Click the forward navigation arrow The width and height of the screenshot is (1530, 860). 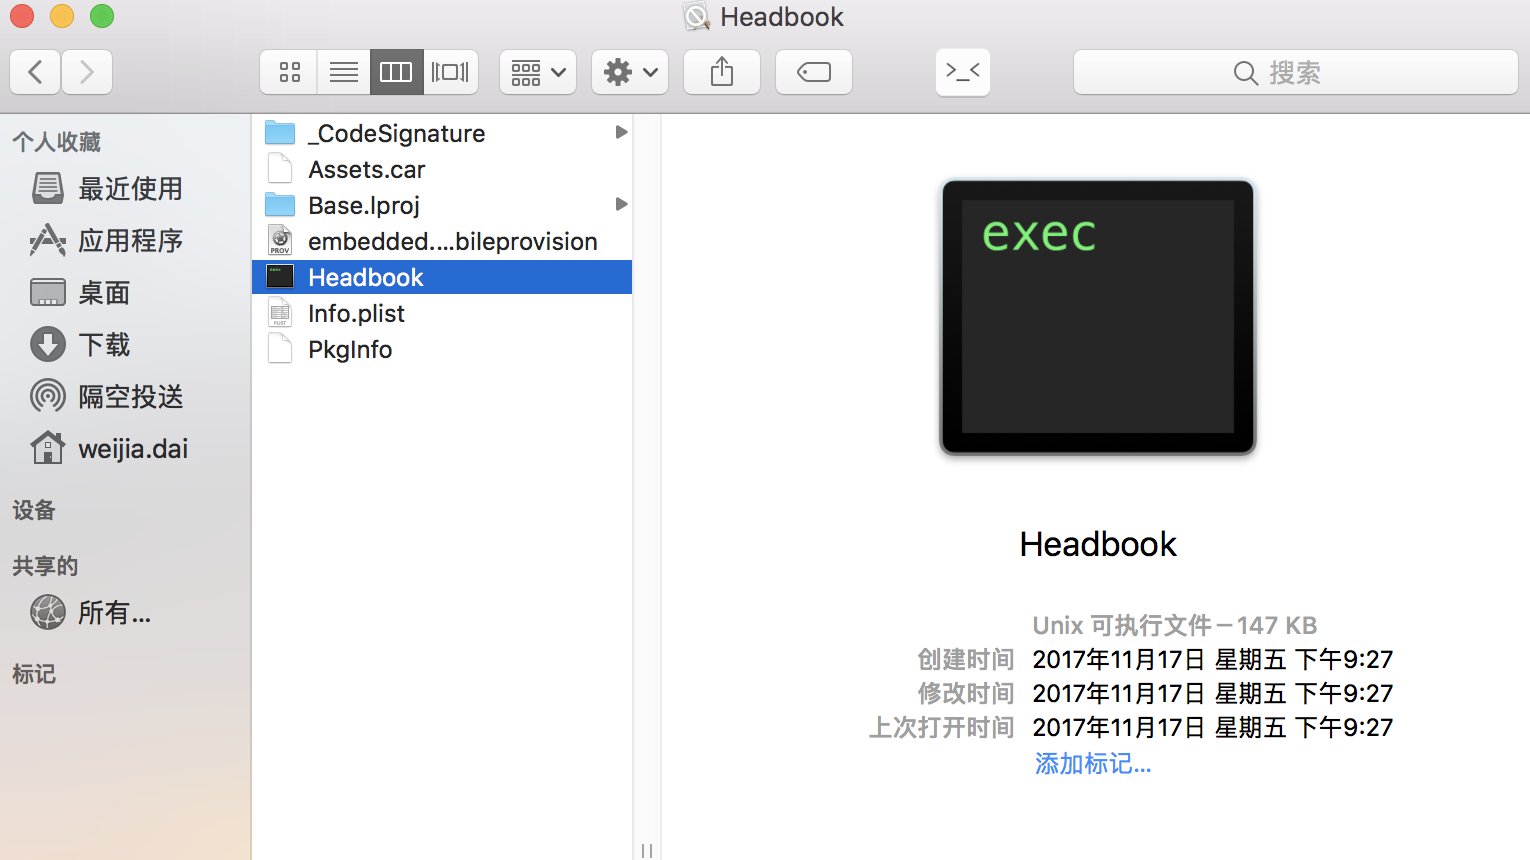tap(87, 72)
